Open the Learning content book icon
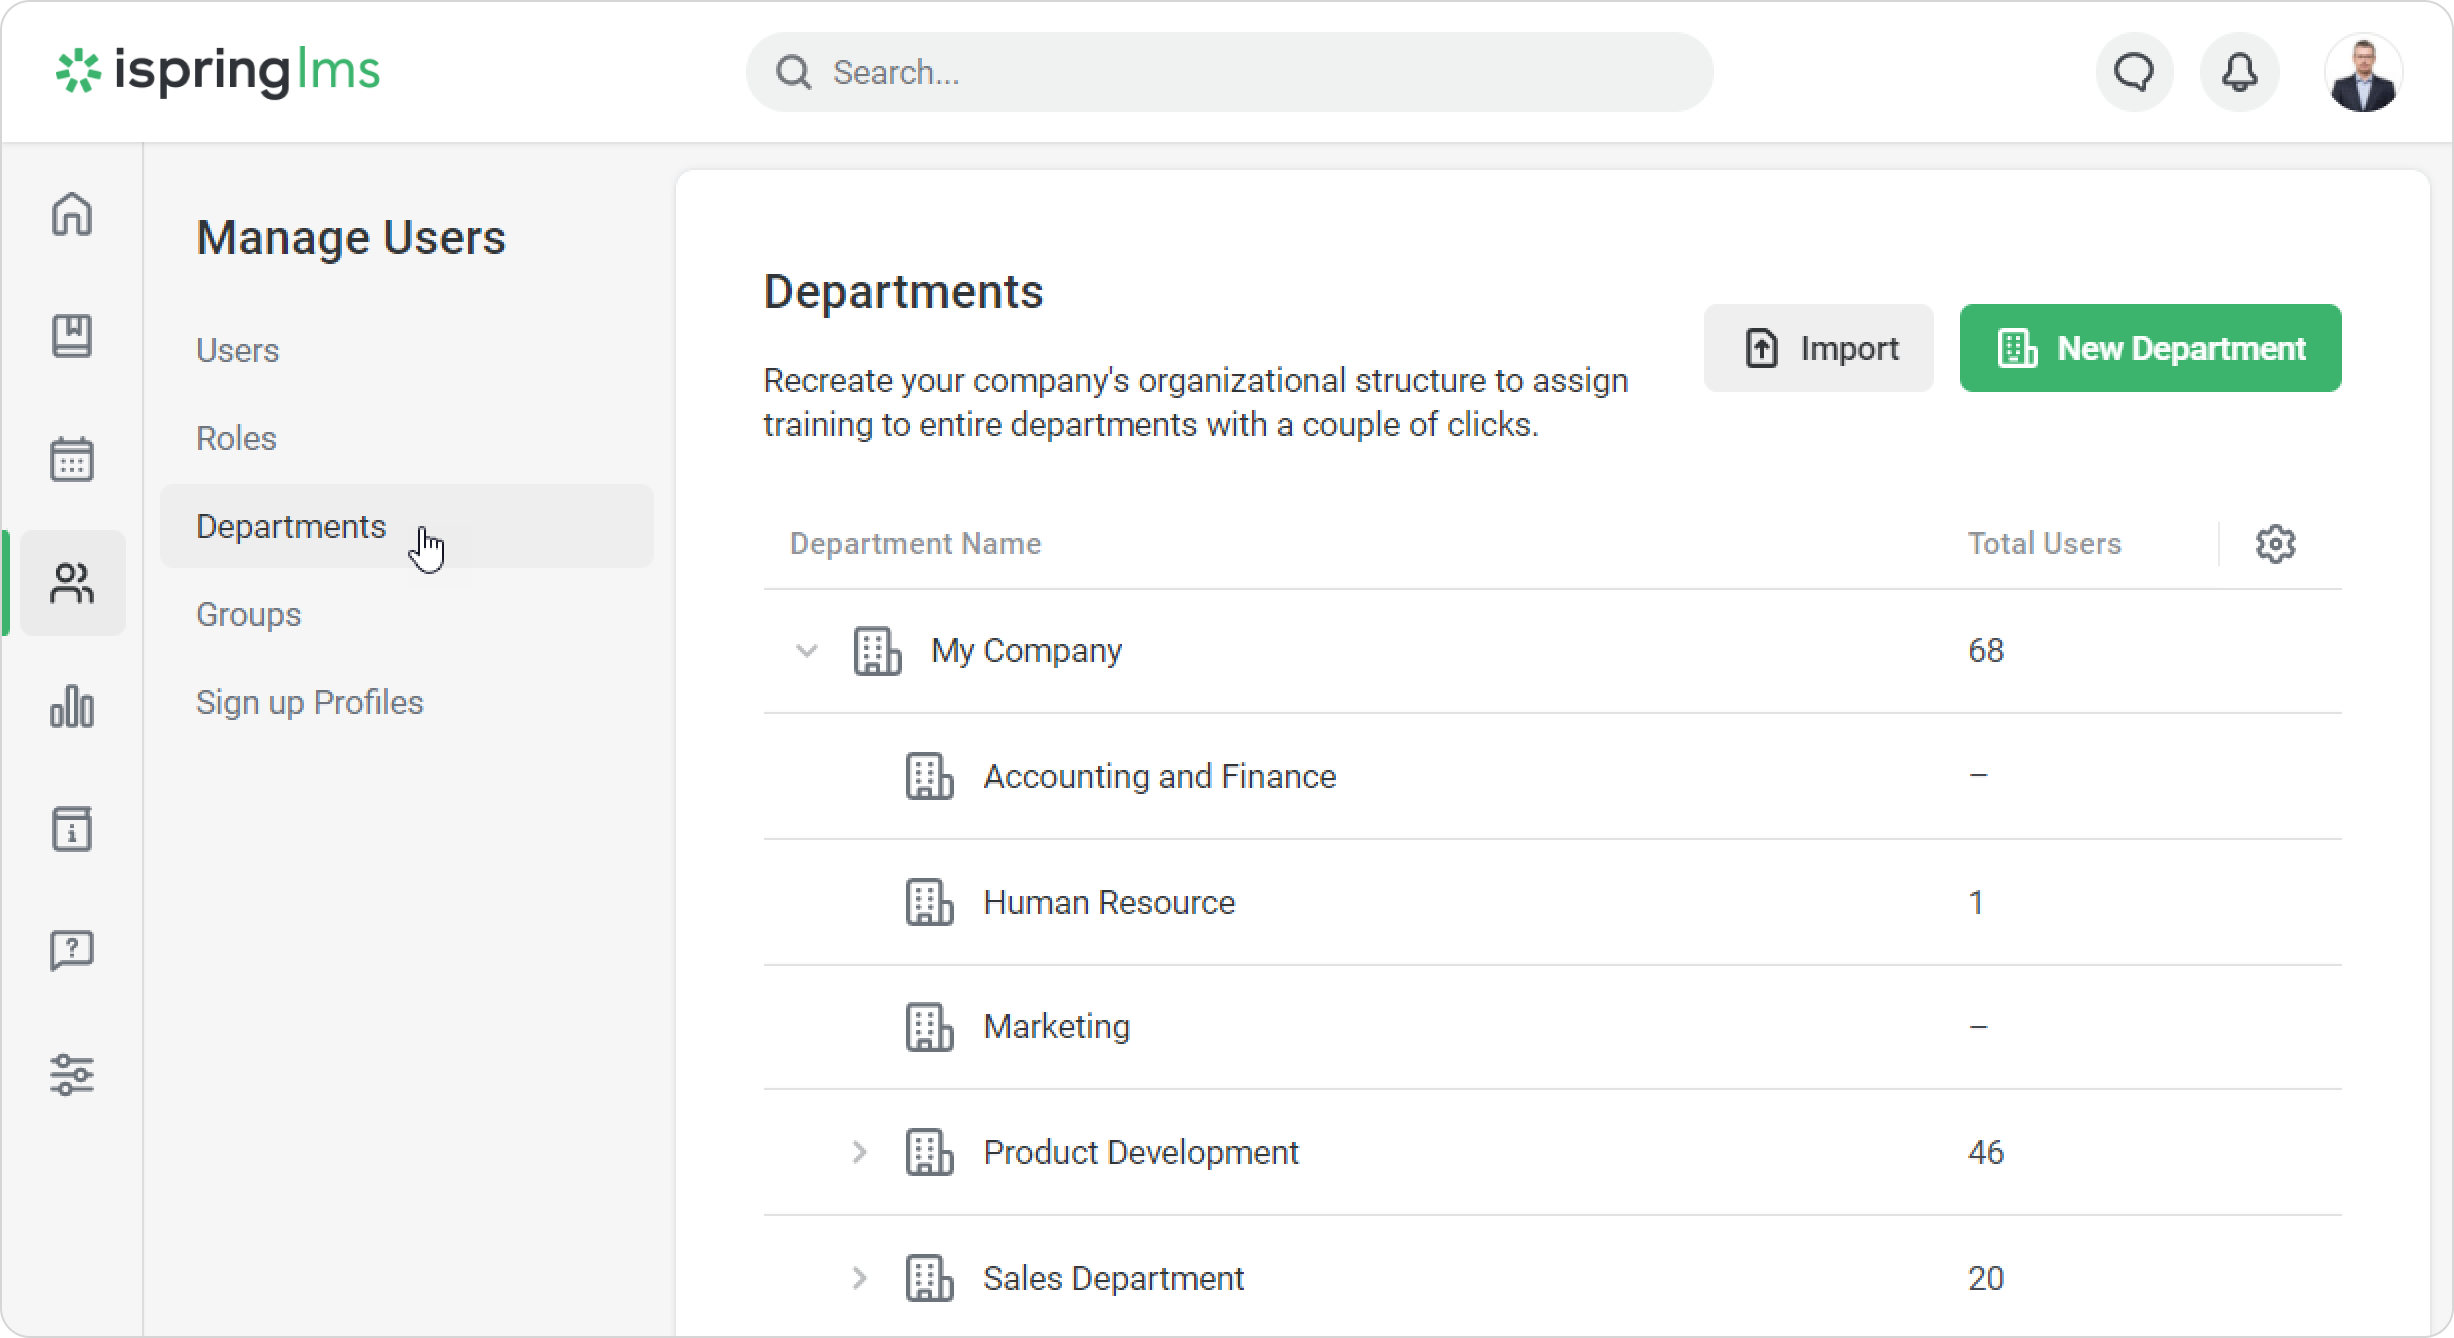Image resolution: width=2454 pixels, height=1338 pixels. point(72,336)
